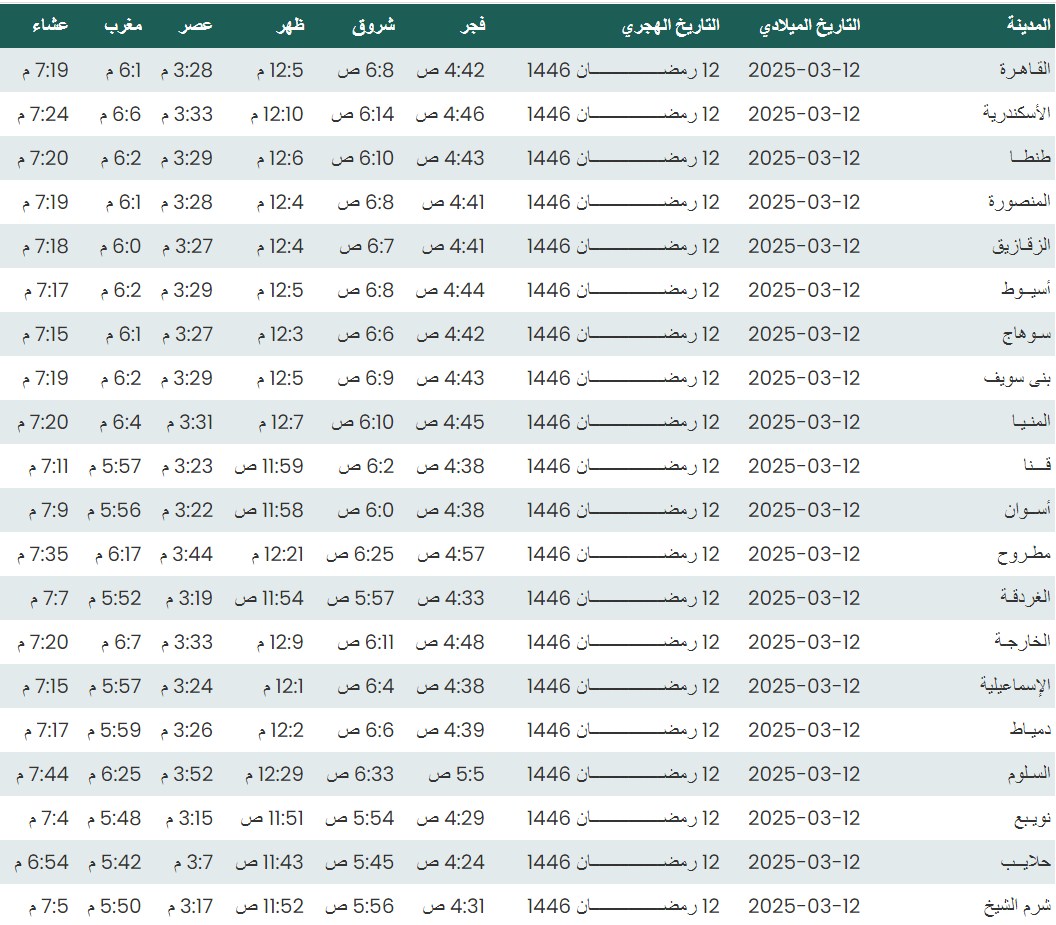This screenshot has height=925, width=1056.
Task: Select the Fajr time 5:5 ص for السلوم
Action: 457,774
